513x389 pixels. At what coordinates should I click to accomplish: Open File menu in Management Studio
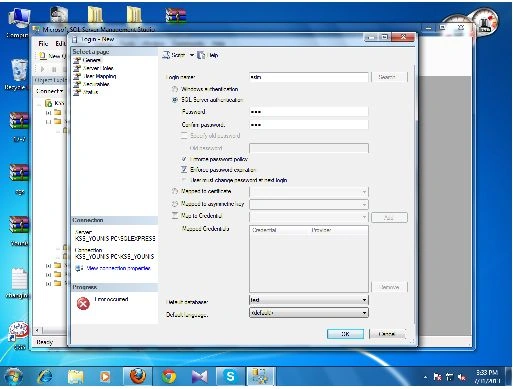[43, 44]
